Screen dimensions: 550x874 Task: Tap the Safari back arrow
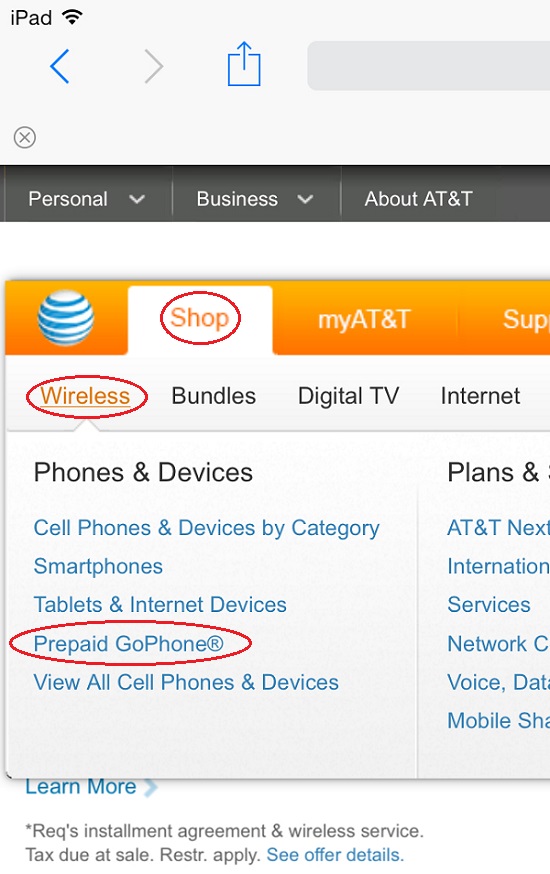click(x=60, y=66)
